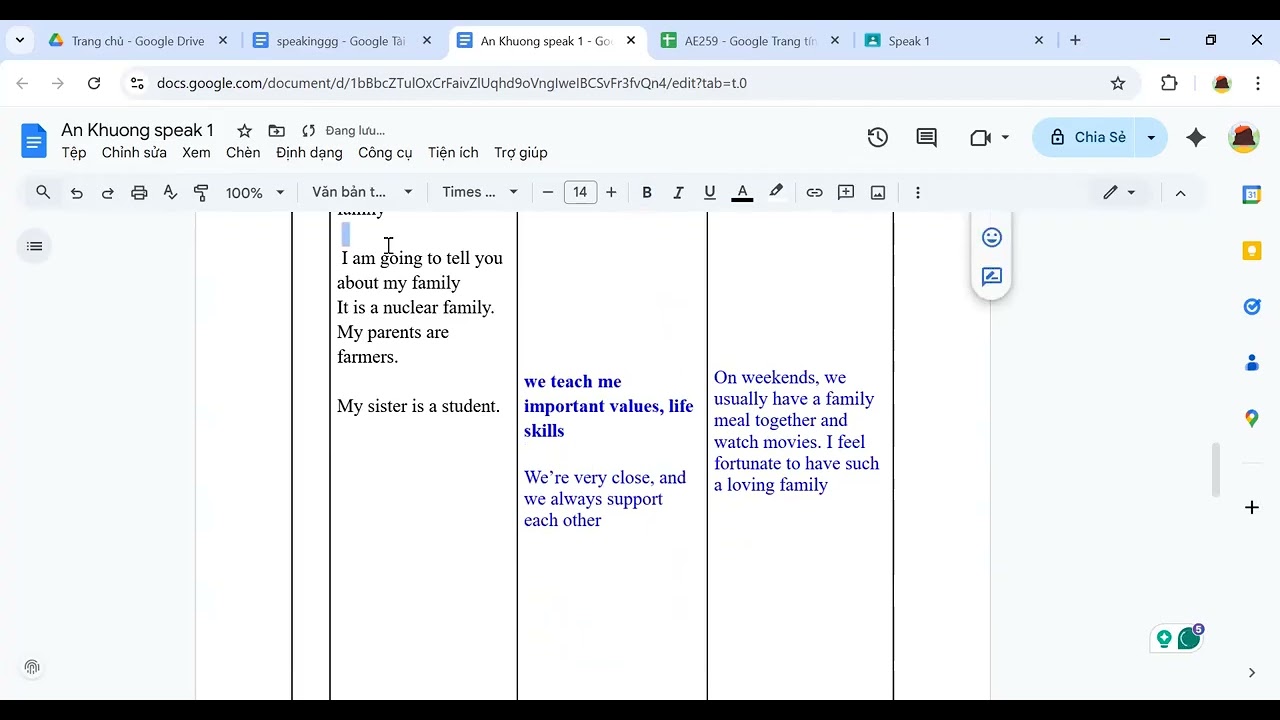The image size is (1280, 720).
Task: Rename the document title An Khuong speak 1
Action: point(137,130)
